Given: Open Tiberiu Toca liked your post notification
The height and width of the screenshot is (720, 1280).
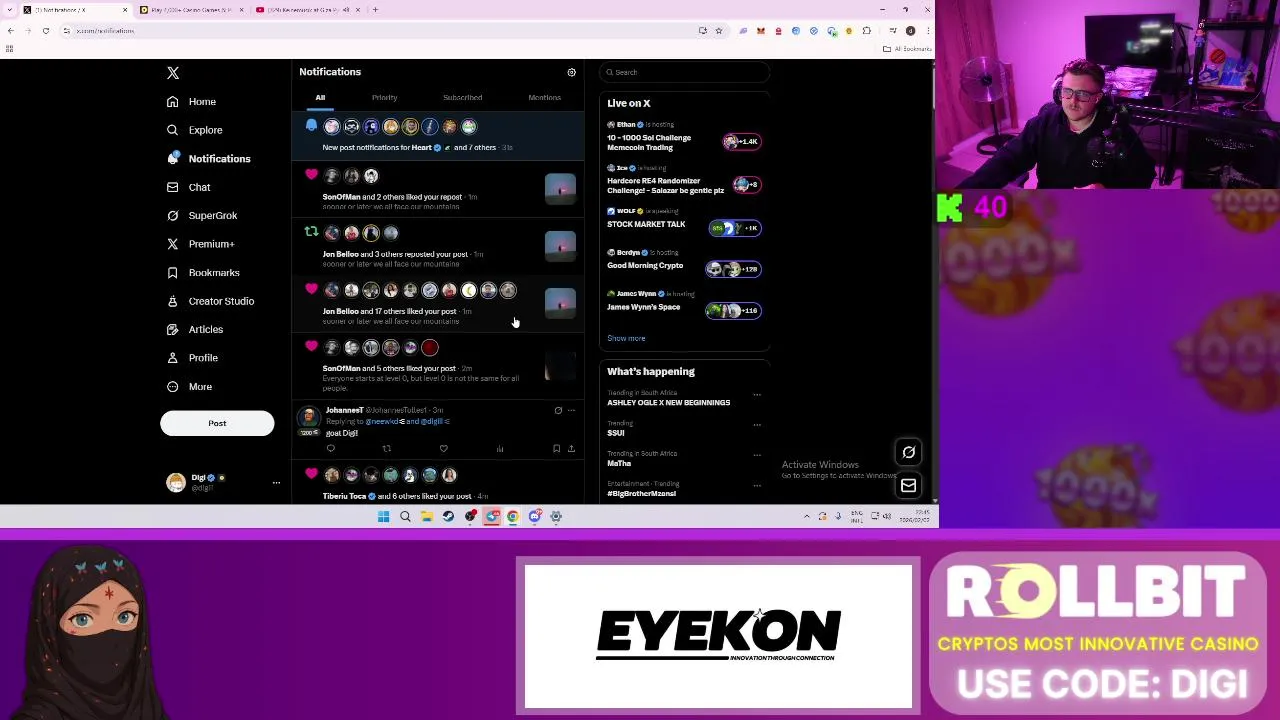Looking at the screenshot, I should click(x=438, y=484).
